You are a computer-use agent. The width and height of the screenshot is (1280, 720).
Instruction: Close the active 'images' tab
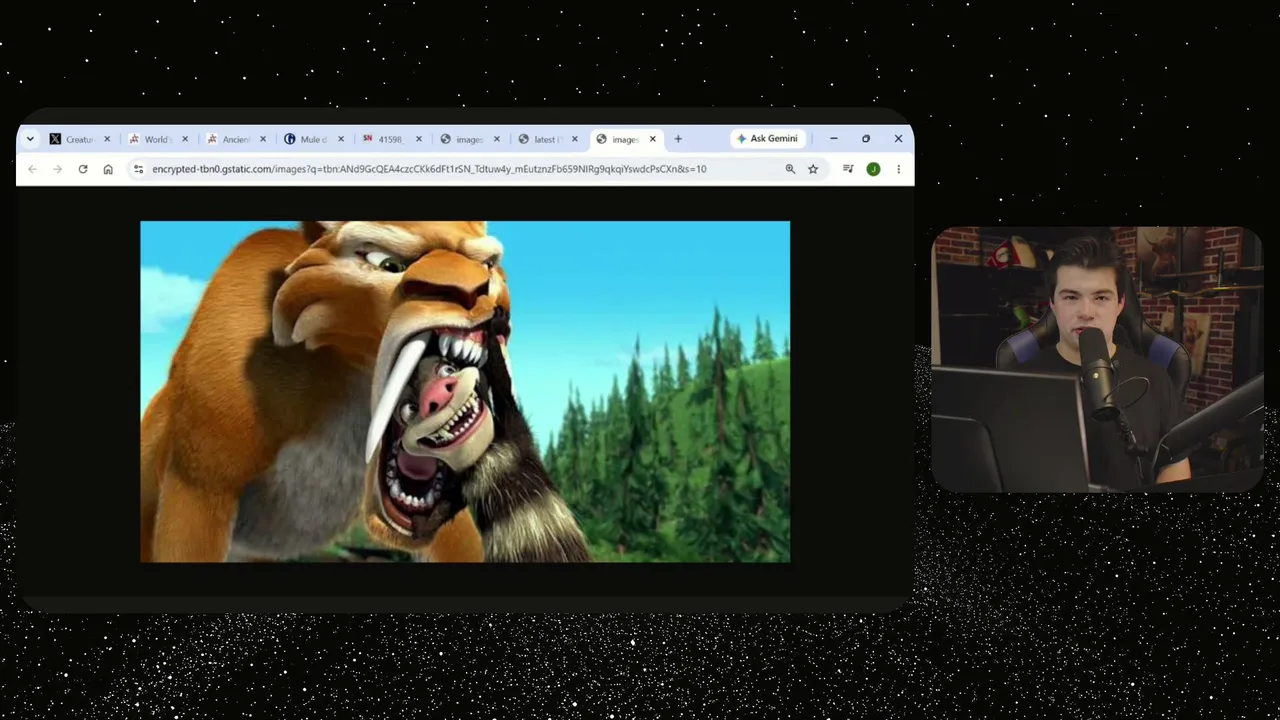(x=653, y=139)
